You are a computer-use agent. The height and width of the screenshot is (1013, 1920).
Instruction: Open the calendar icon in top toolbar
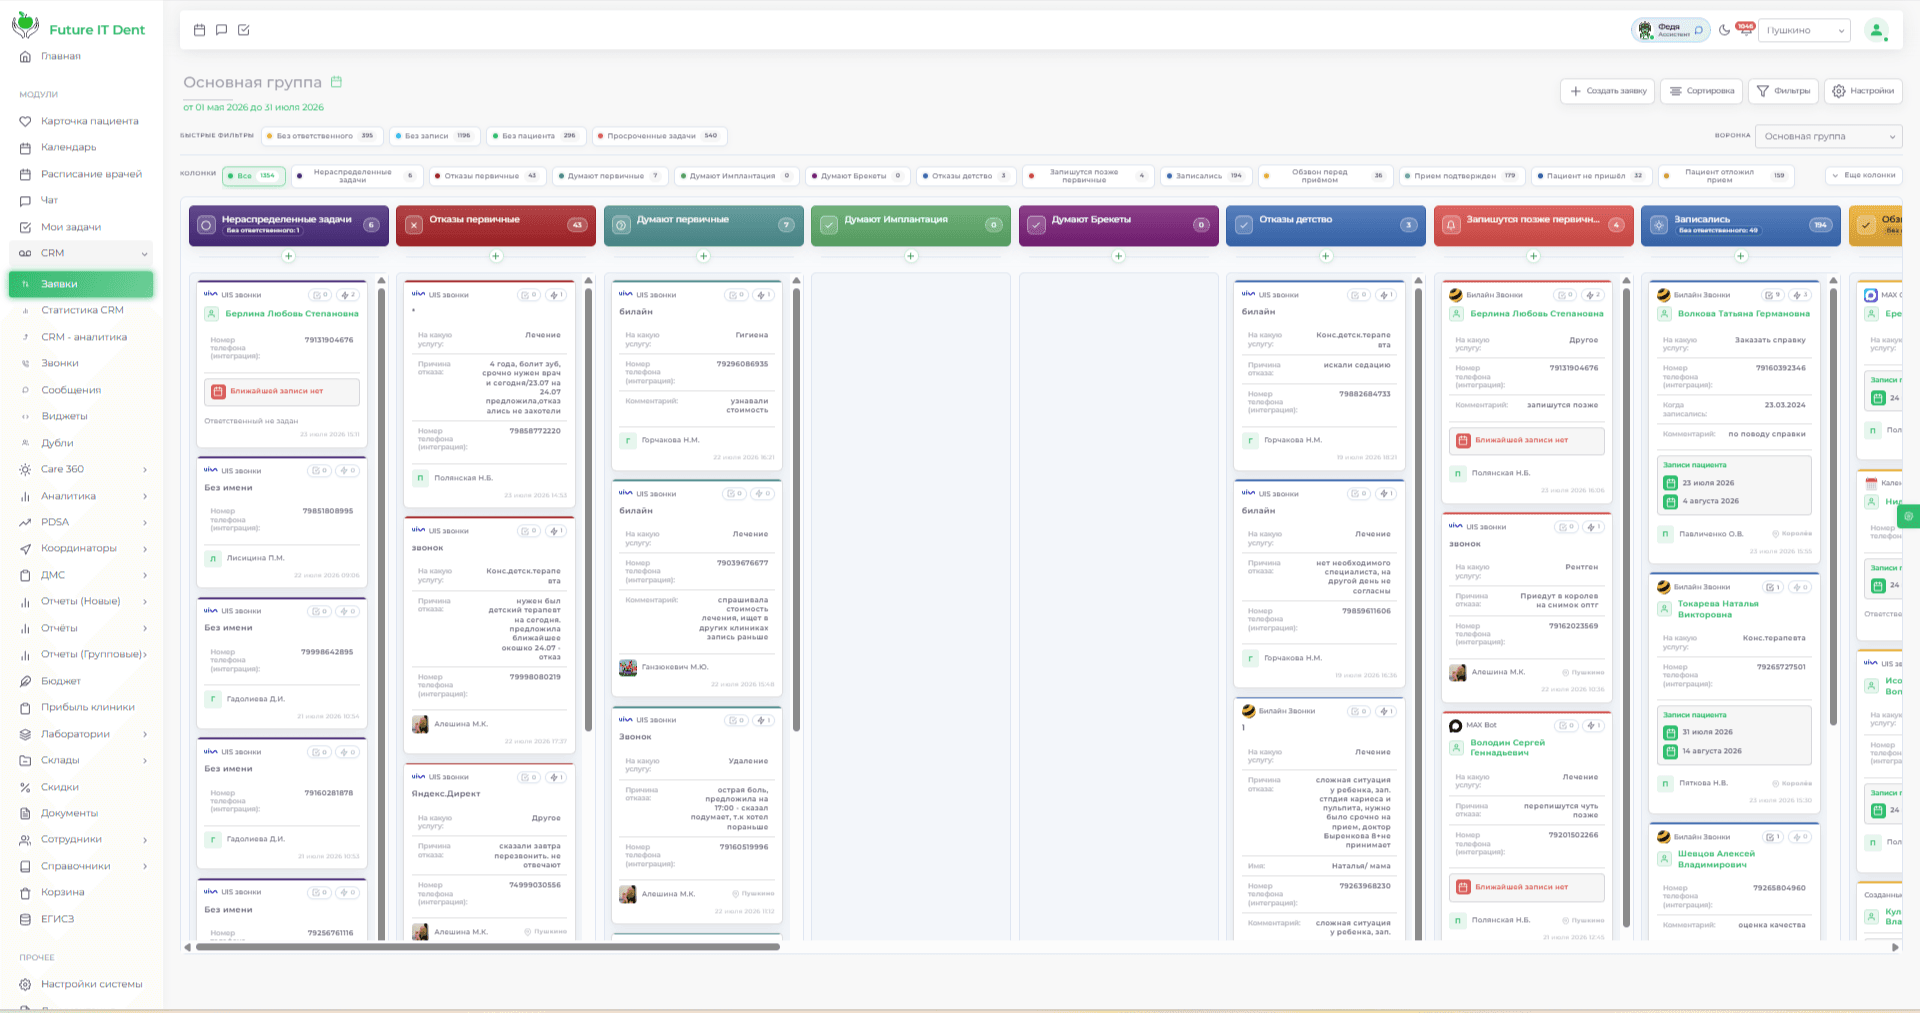[x=199, y=30]
